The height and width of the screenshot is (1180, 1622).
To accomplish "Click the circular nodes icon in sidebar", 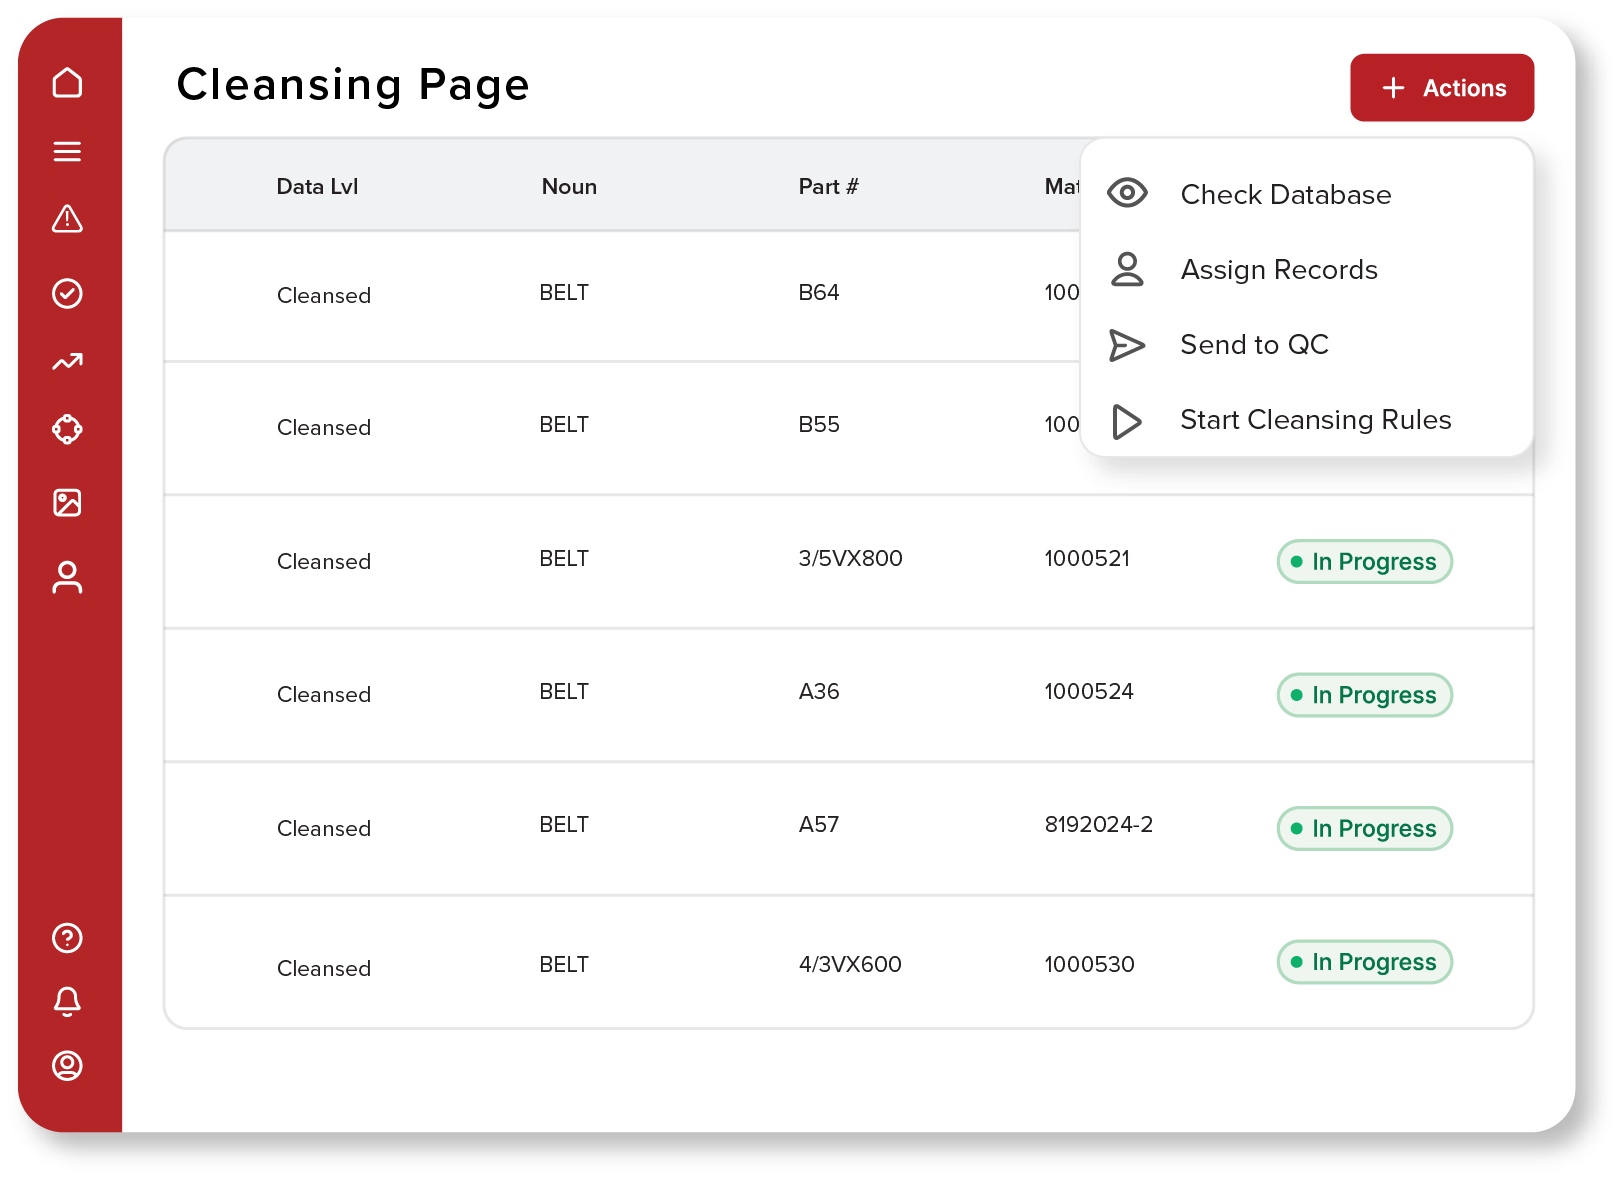I will pos(67,429).
